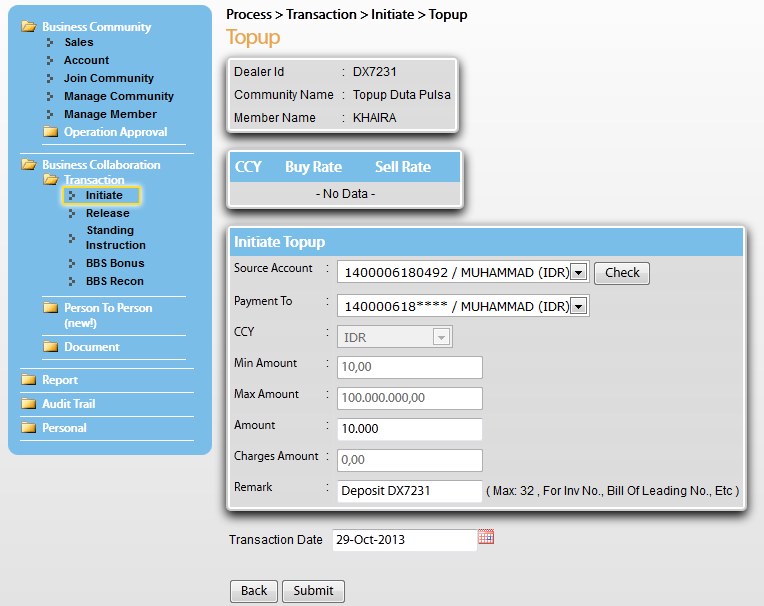Open Manage Member in the sidebar
764x606 pixels.
[110, 114]
